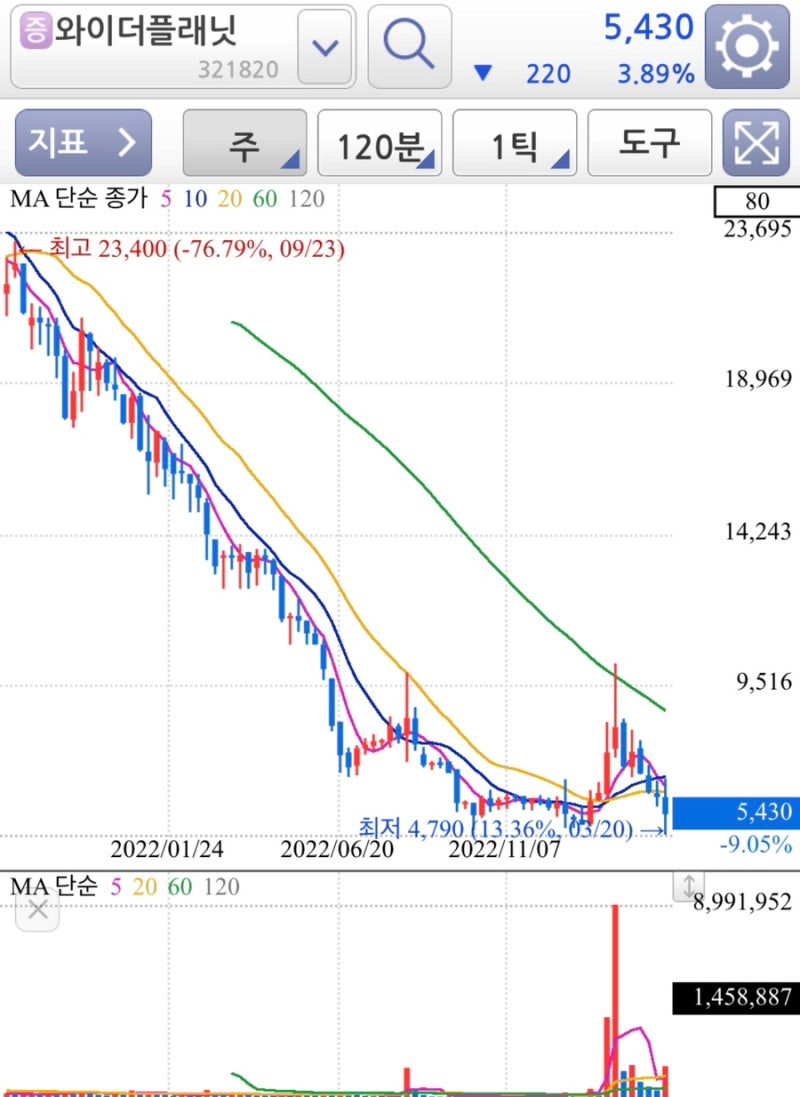
Task: Tap the 최고 23,400 high annotation
Action: coord(196,248)
